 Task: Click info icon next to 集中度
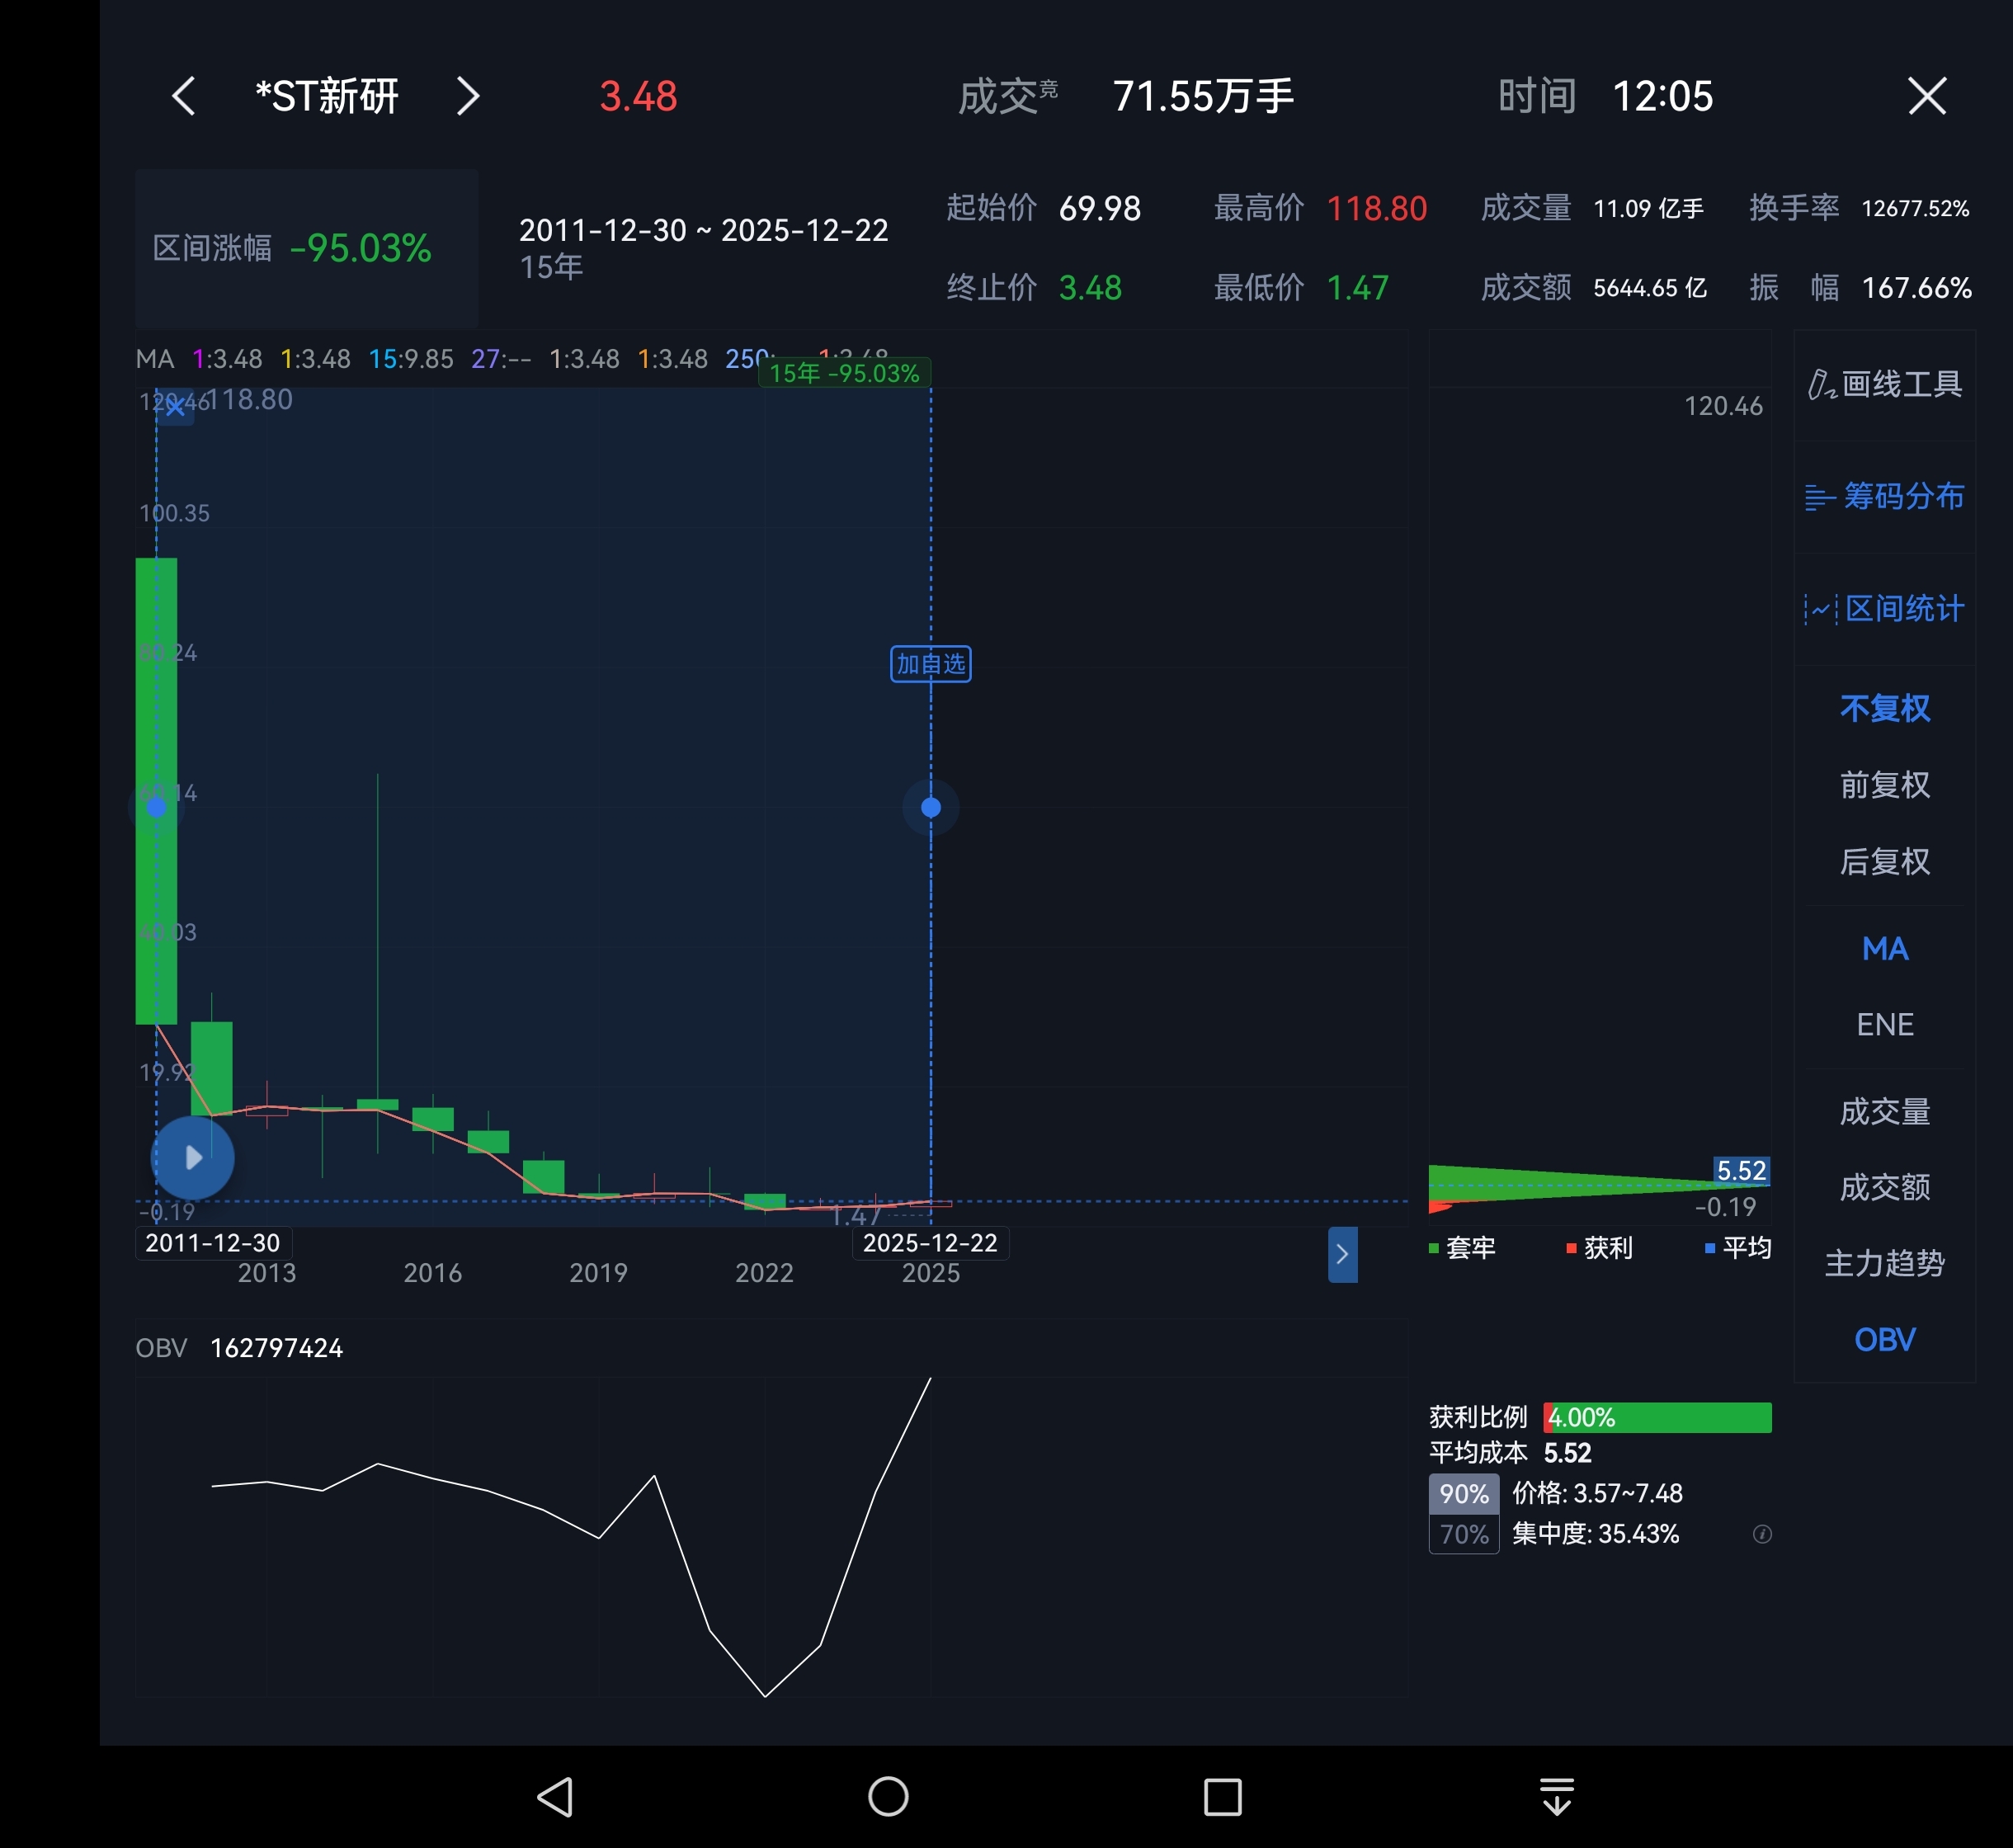tap(1762, 1534)
